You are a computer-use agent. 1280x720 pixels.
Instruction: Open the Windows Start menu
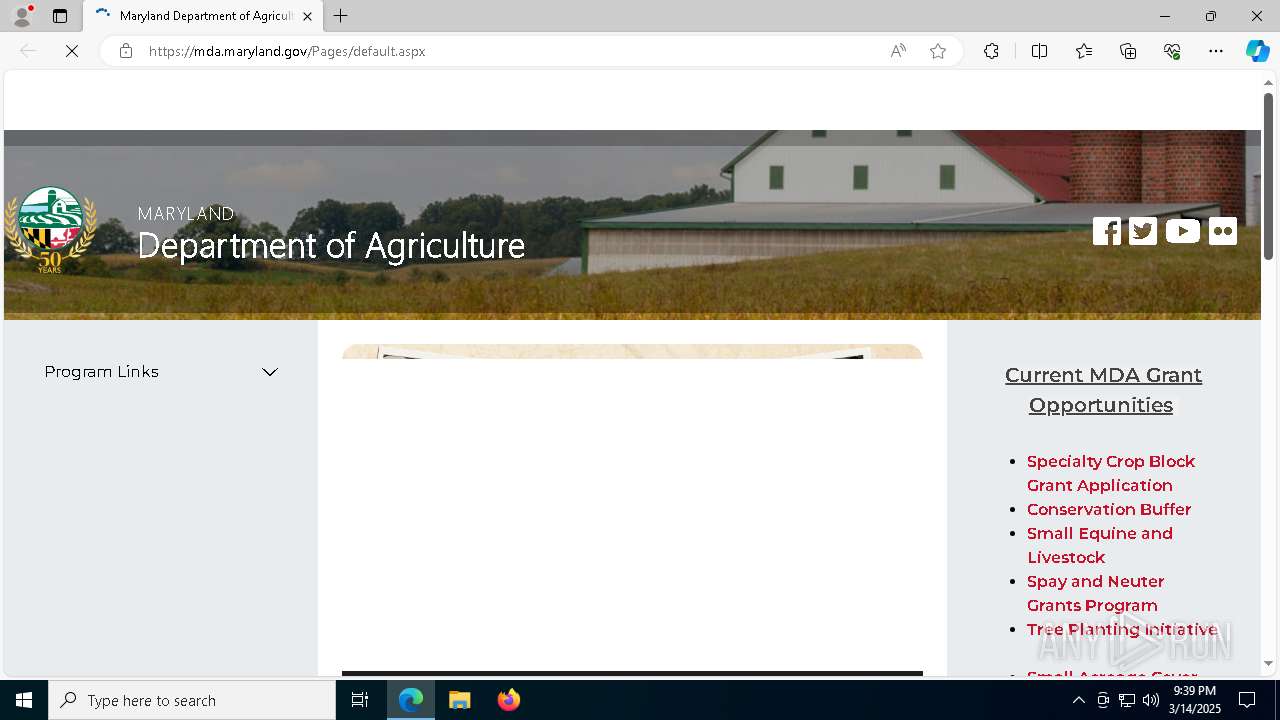[24, 700]
